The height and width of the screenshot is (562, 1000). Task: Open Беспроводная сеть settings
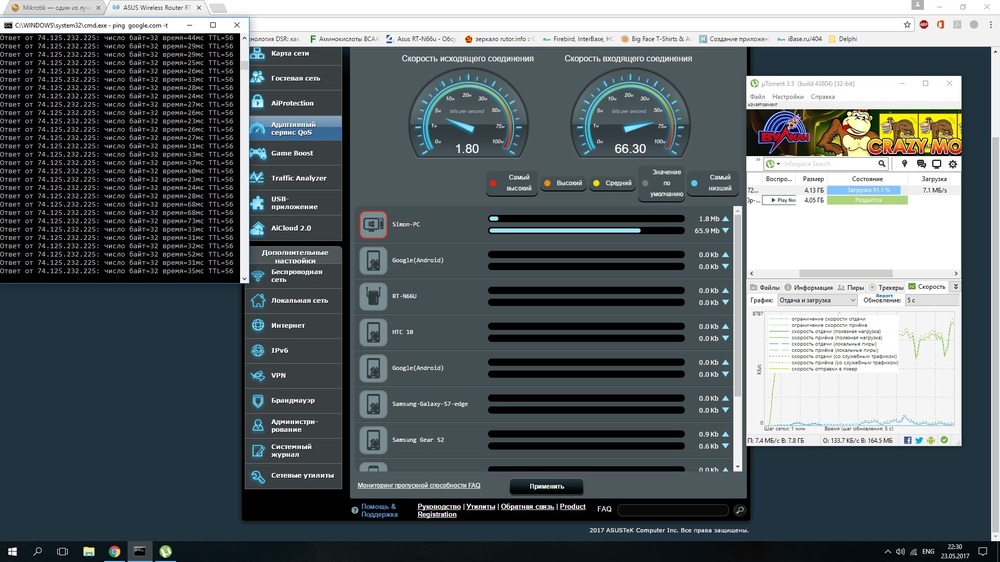click(x=295, y=276)
